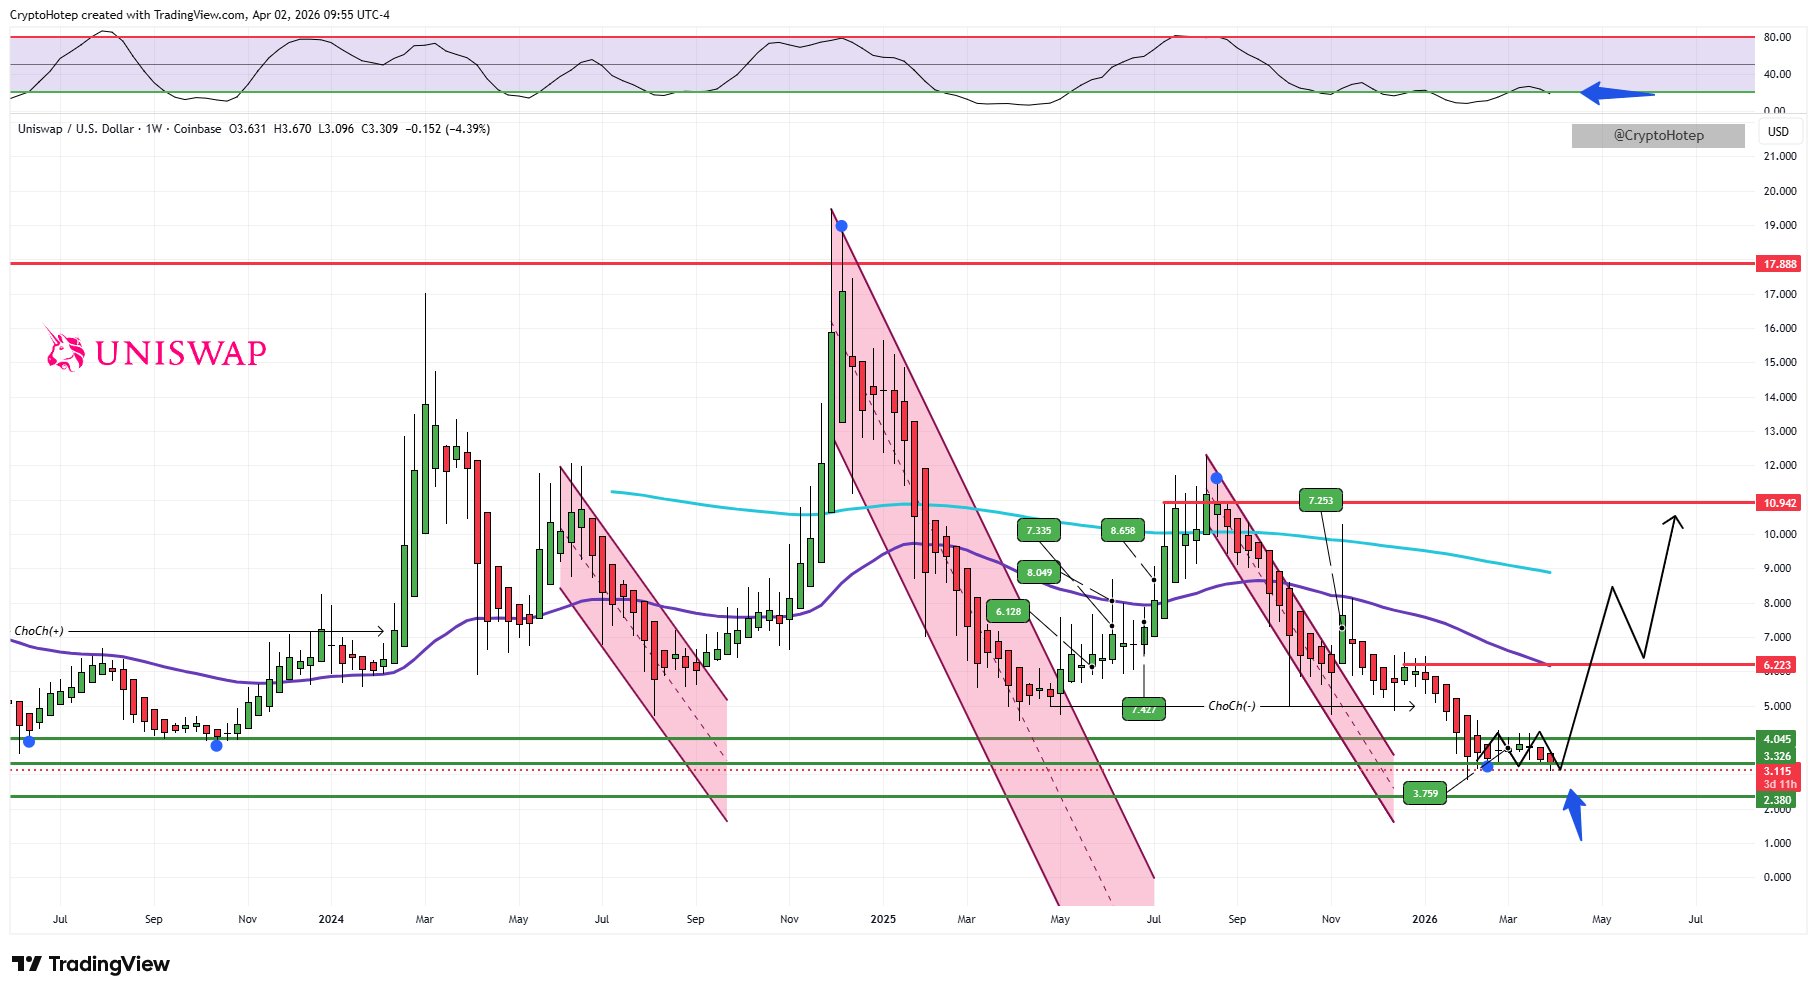
Task: Click the 1.000 price scale tick
Action: click(x=1778, y=843)
